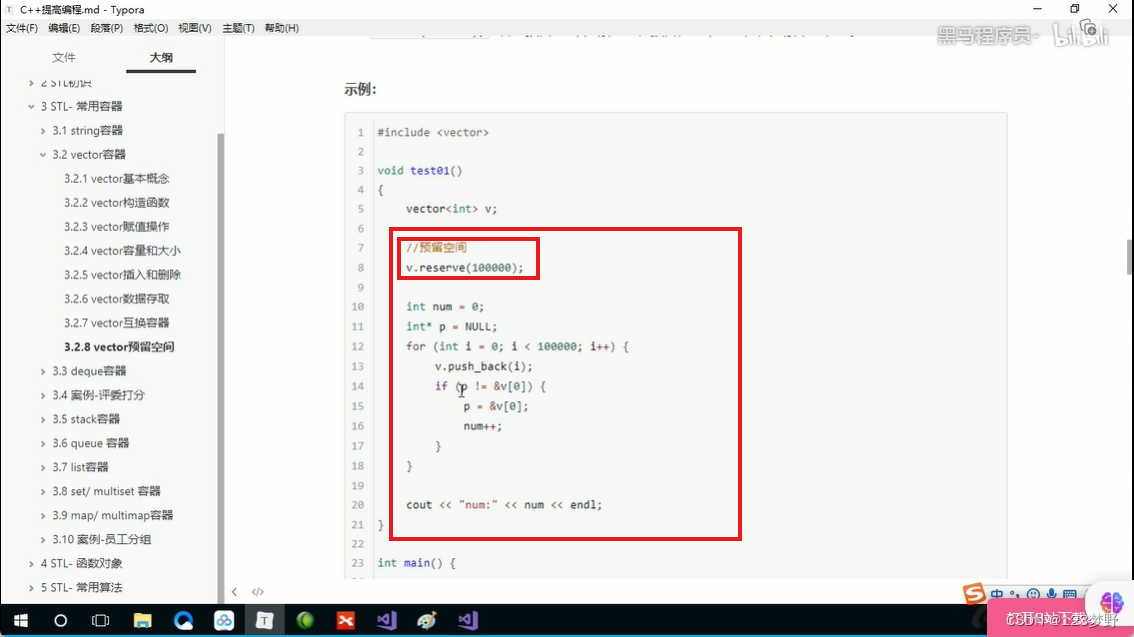
Task: Jump to 3.2.3 vector赋值操作 heading
Action: [116, 226]
